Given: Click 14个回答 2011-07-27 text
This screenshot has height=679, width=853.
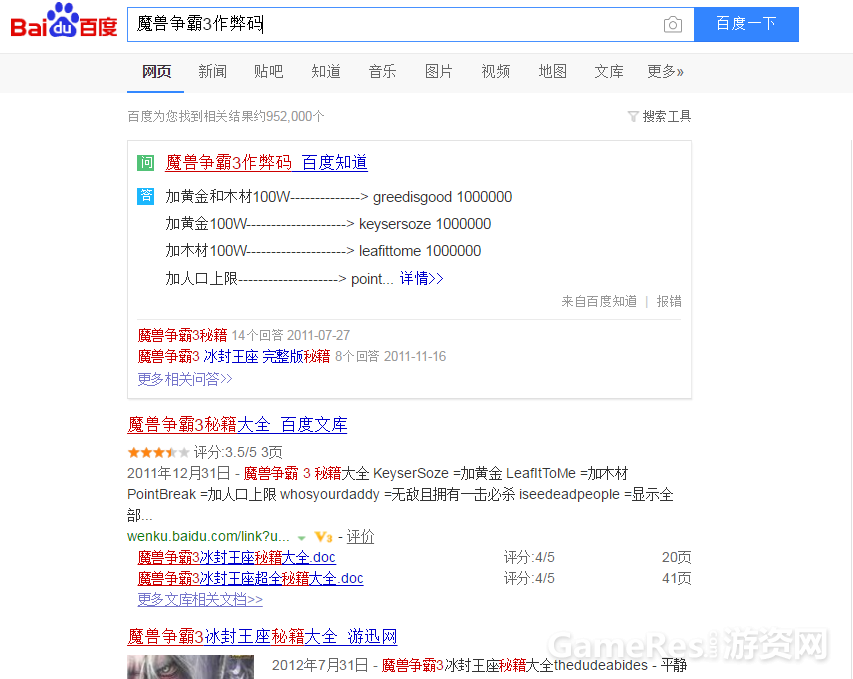Looking at the screenshot, I should click(290, 335).
